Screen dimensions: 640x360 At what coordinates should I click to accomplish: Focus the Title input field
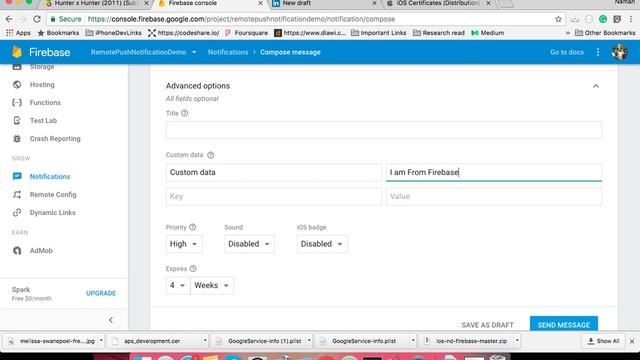click(x=384, y=130)
